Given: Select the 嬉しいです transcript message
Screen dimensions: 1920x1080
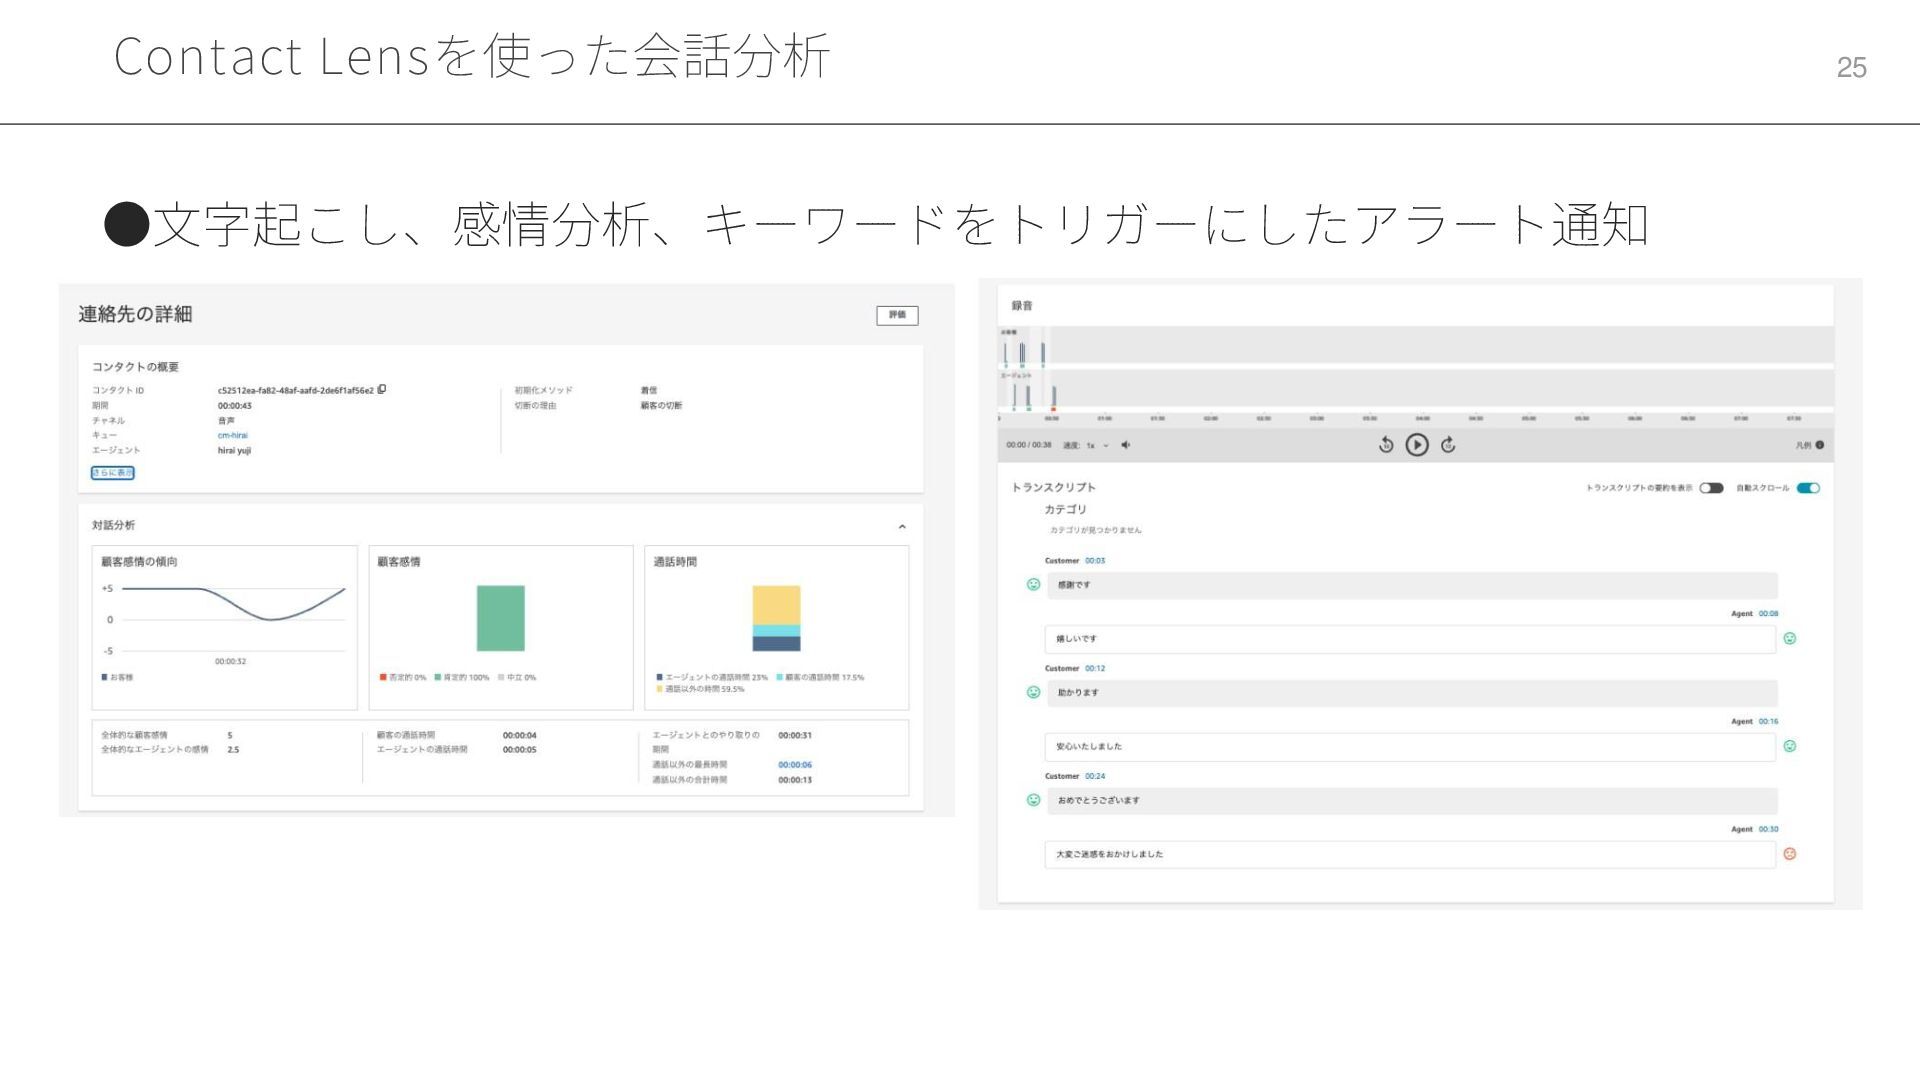Looking at the screenshot, I should [x=1410, y=639].
